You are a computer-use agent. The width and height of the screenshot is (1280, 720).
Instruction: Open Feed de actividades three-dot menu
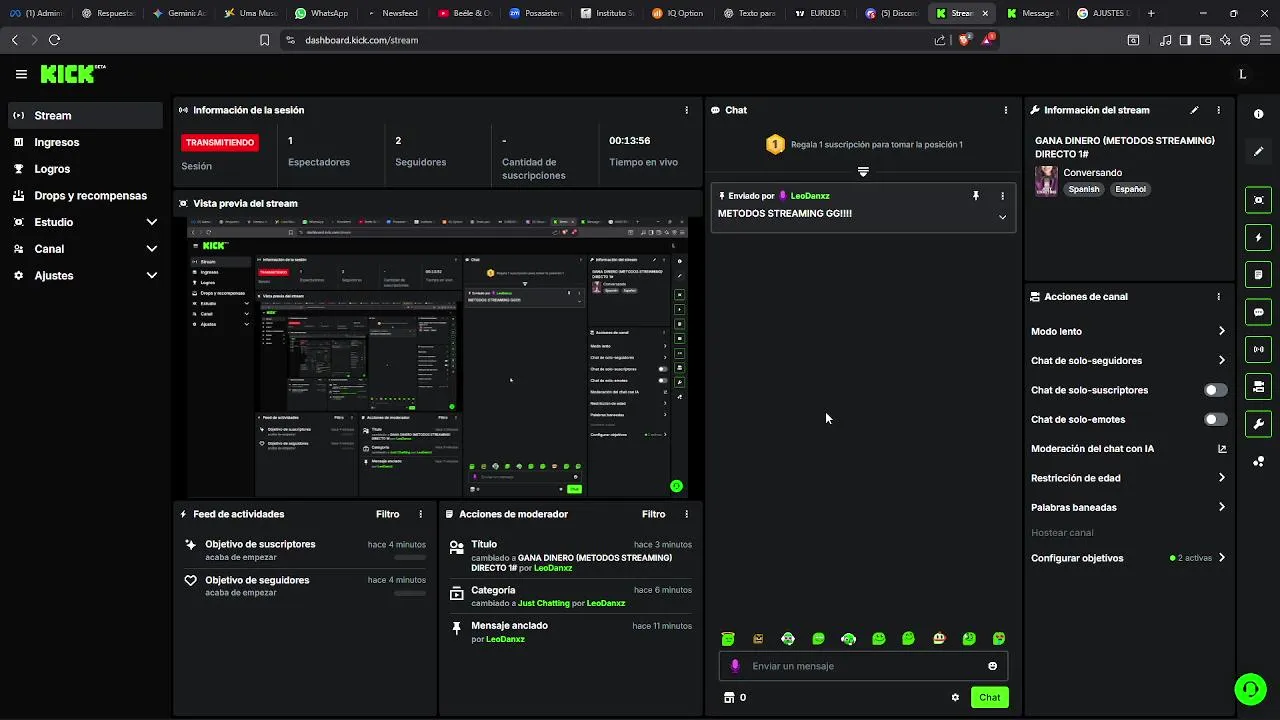[x=420, y=514]
